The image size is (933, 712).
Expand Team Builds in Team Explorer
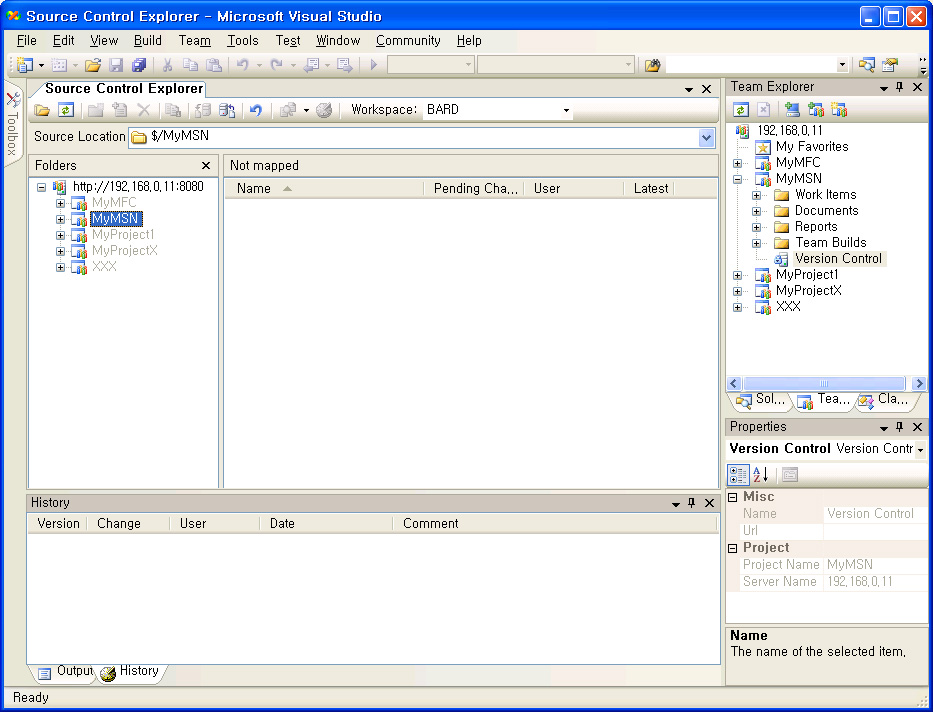pos(756,243)
